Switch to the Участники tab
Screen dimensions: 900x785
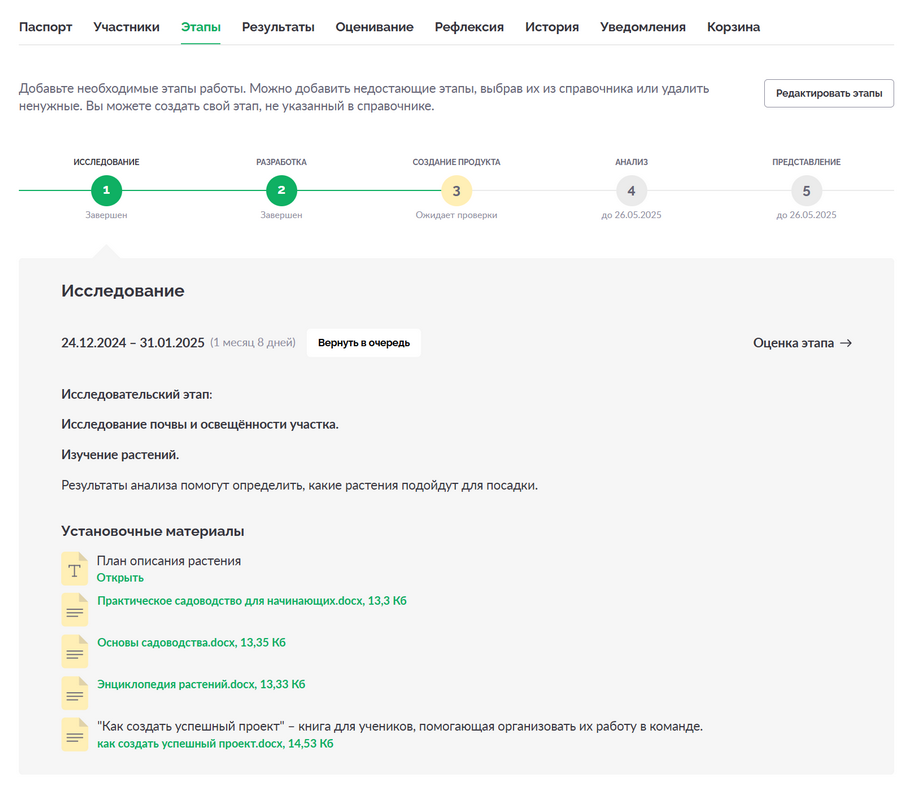(x=126, y=27)
